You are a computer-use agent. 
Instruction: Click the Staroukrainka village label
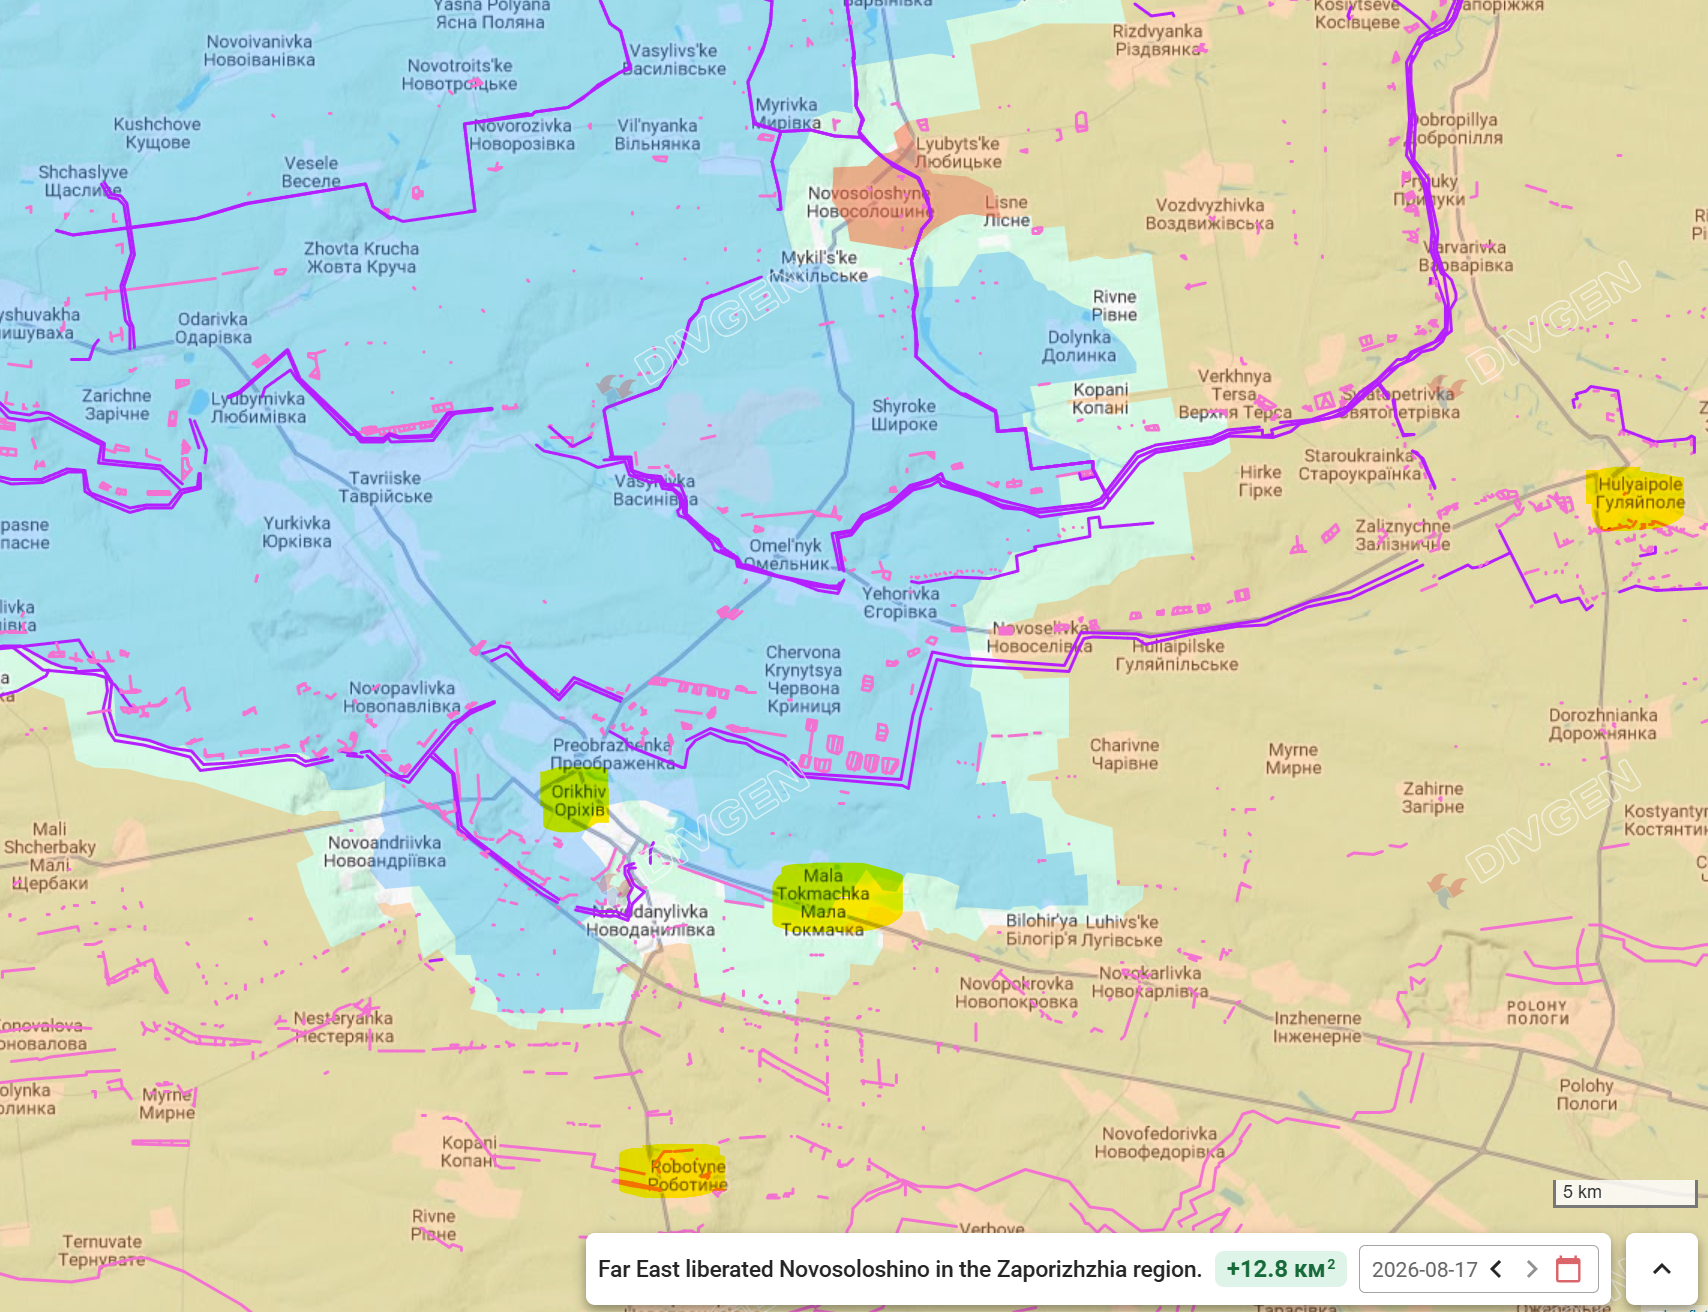(1360, 464)
